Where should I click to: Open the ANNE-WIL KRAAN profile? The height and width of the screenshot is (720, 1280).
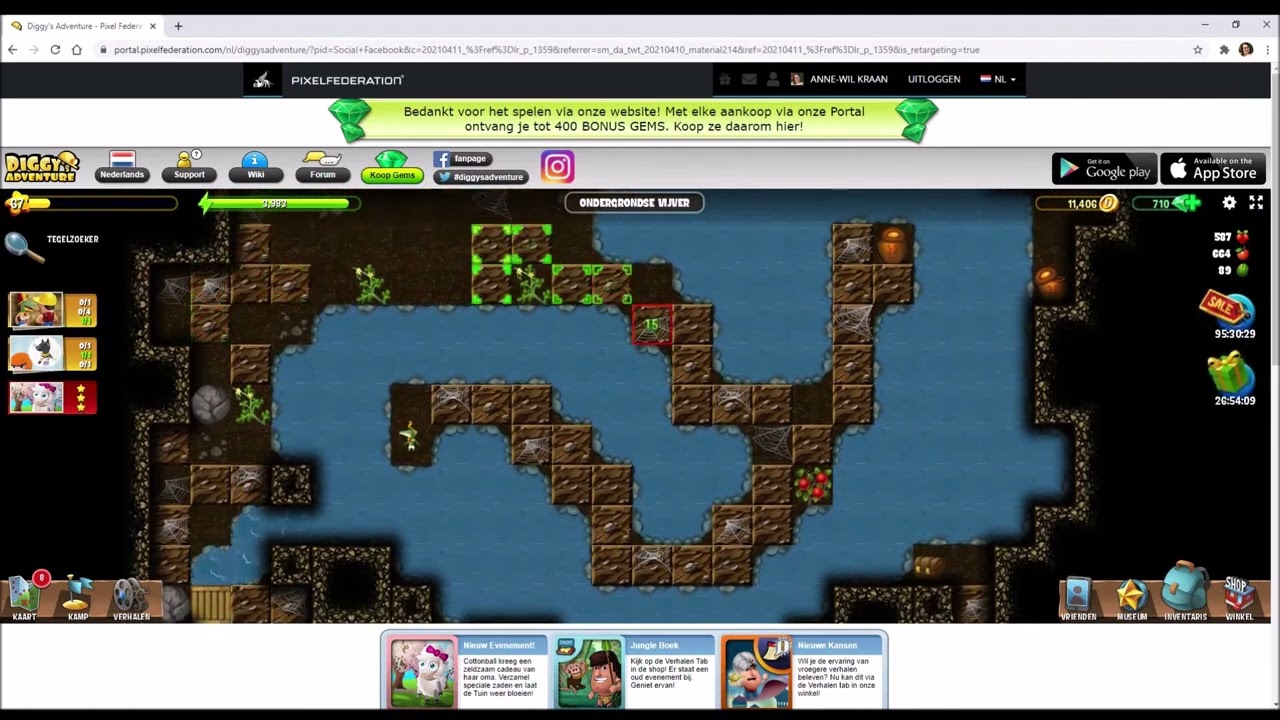click(x=840, y=79)
